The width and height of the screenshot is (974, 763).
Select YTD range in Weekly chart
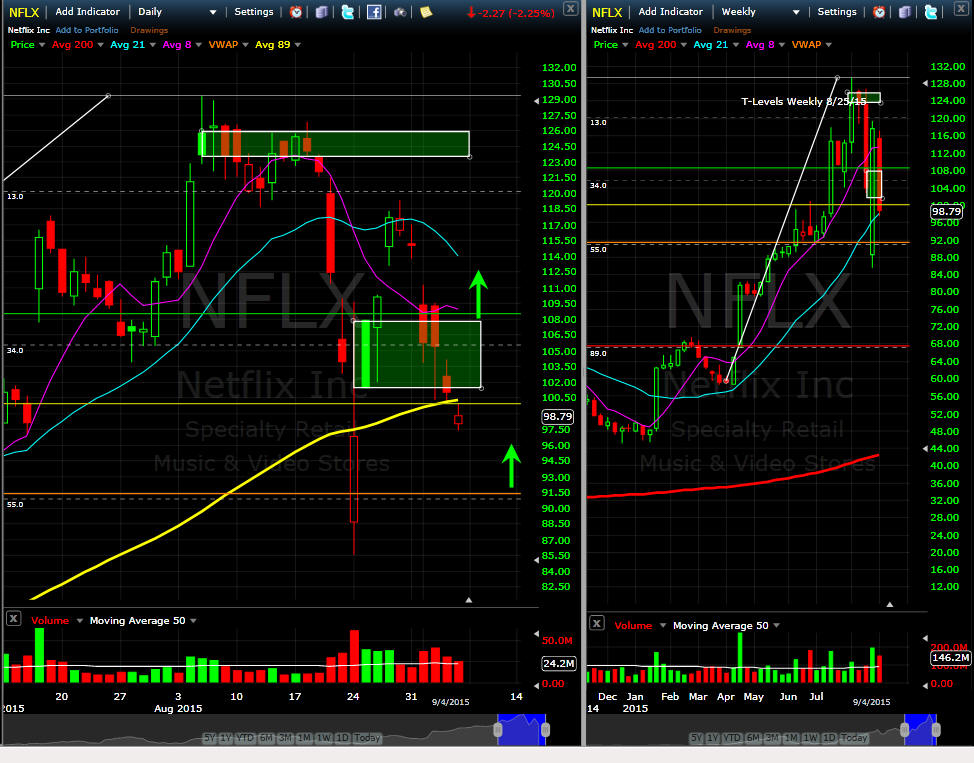pyautogui.click(x=732, y=738)
